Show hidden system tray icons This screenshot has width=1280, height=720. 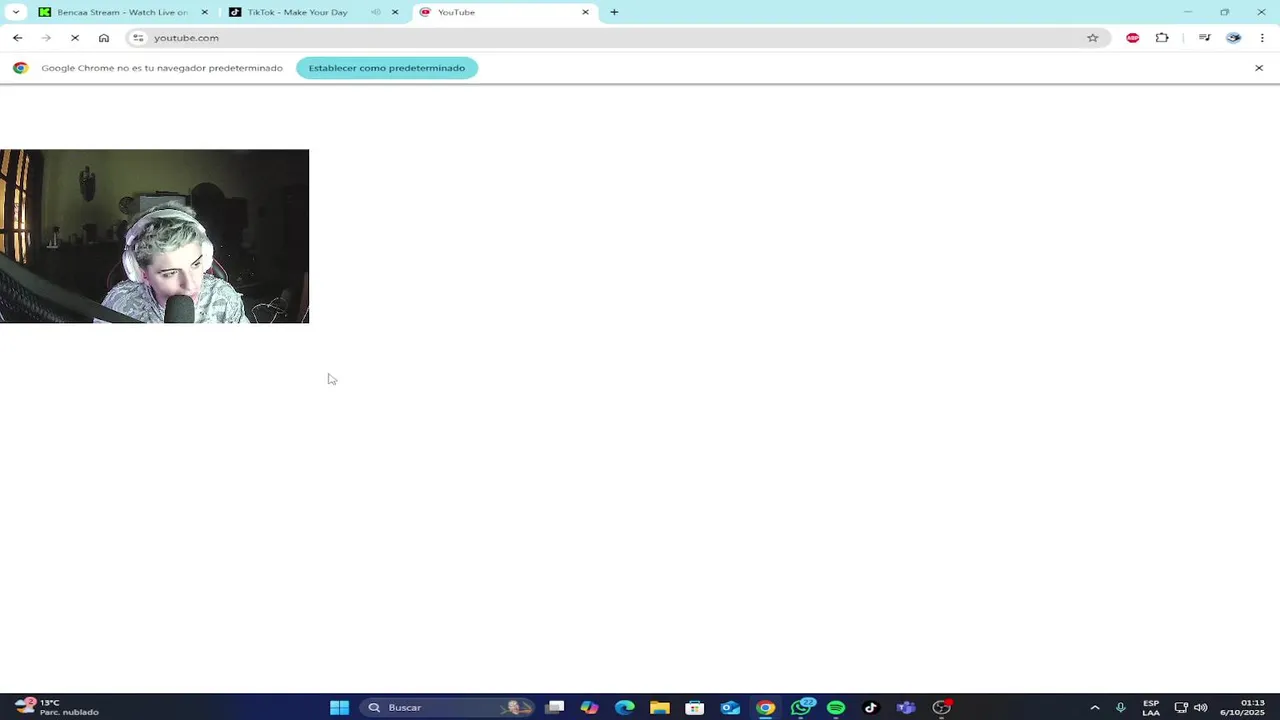tap(1095, 708)
